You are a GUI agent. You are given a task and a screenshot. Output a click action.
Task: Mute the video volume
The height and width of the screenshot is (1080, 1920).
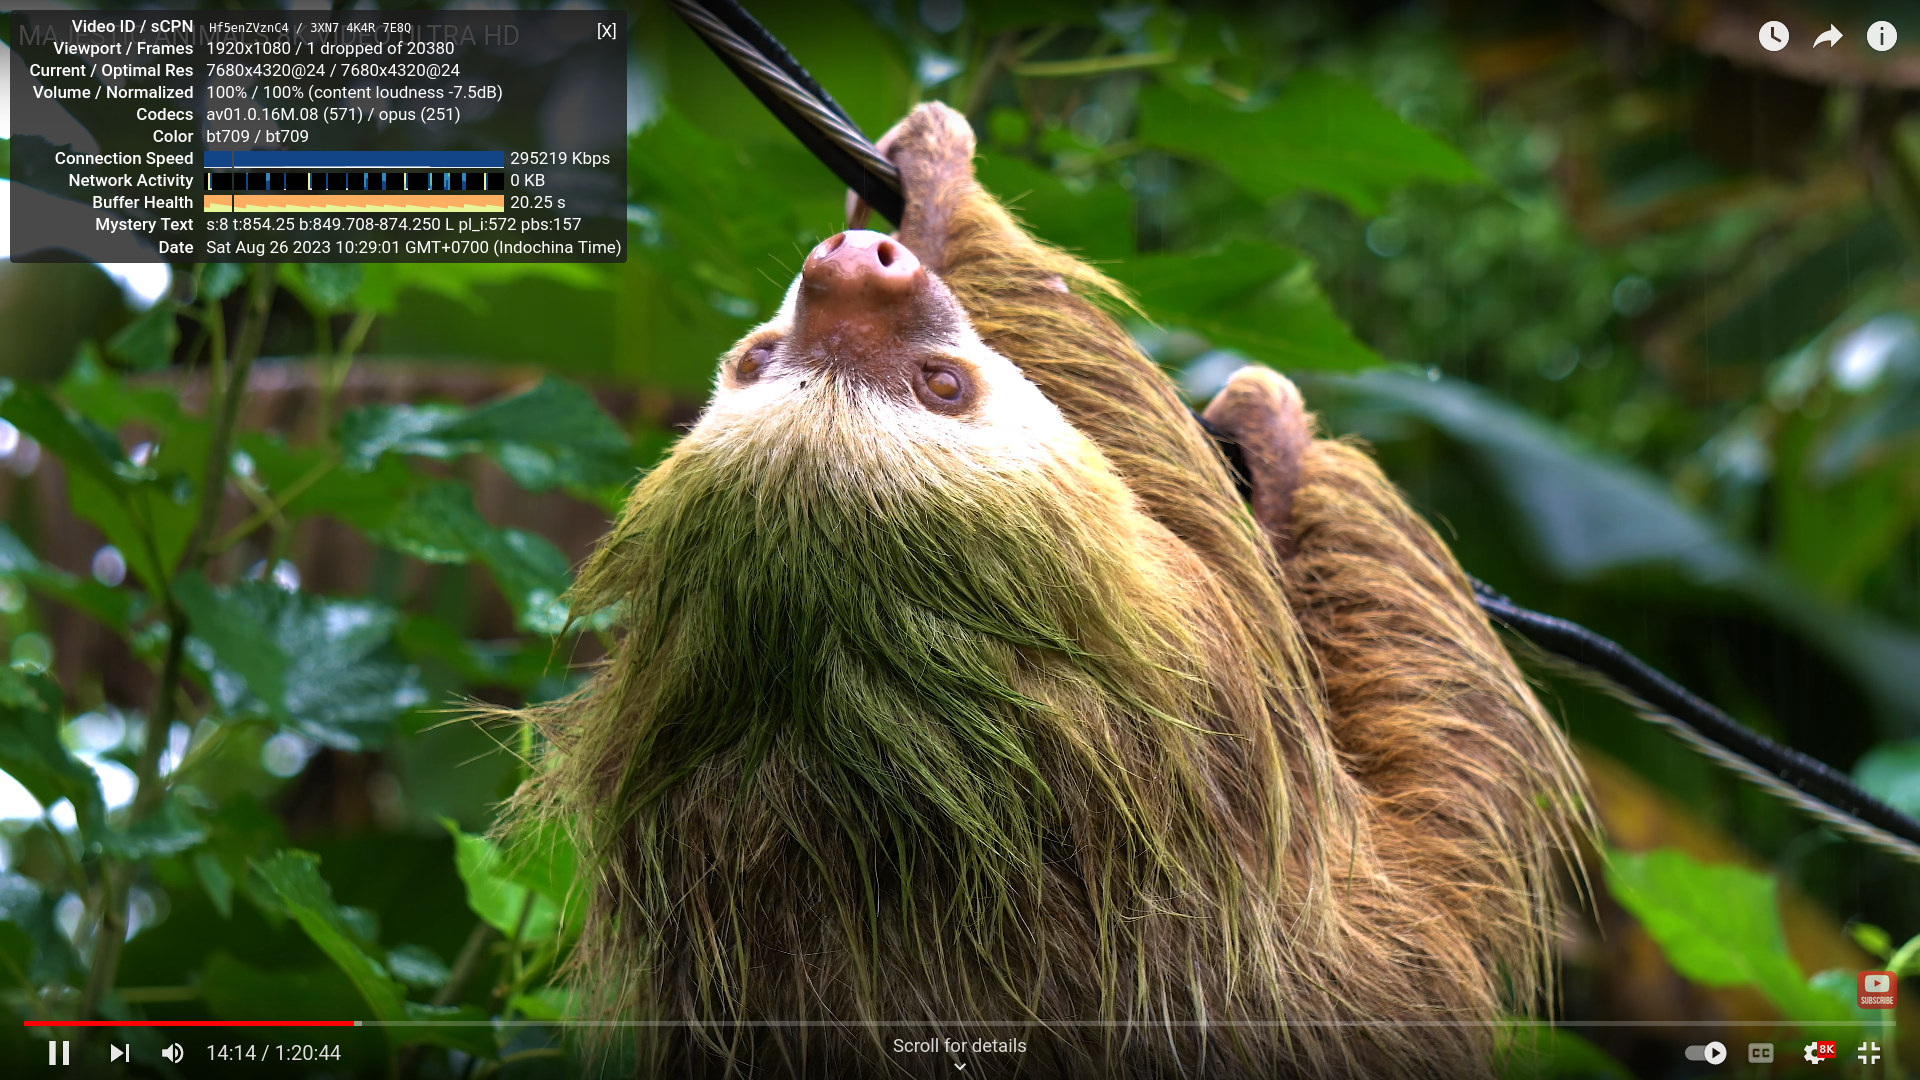[172, 1053]
